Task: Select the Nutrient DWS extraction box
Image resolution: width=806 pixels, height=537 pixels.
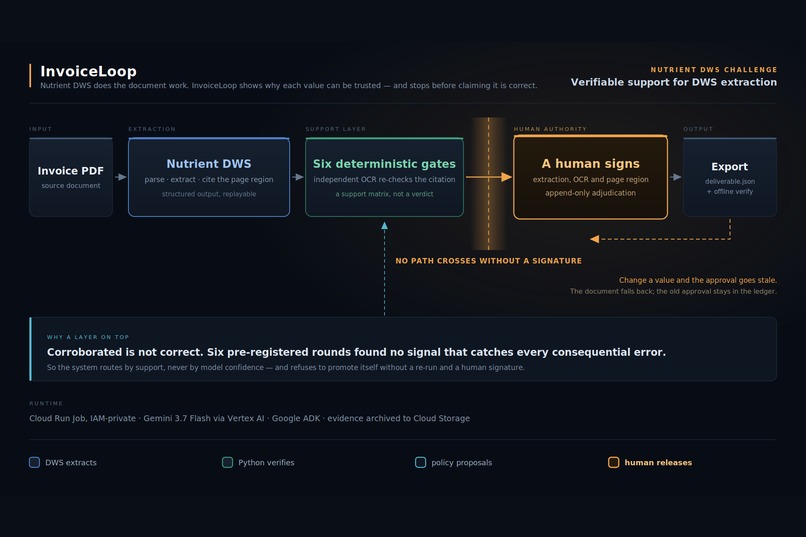Action: (209, 177)
